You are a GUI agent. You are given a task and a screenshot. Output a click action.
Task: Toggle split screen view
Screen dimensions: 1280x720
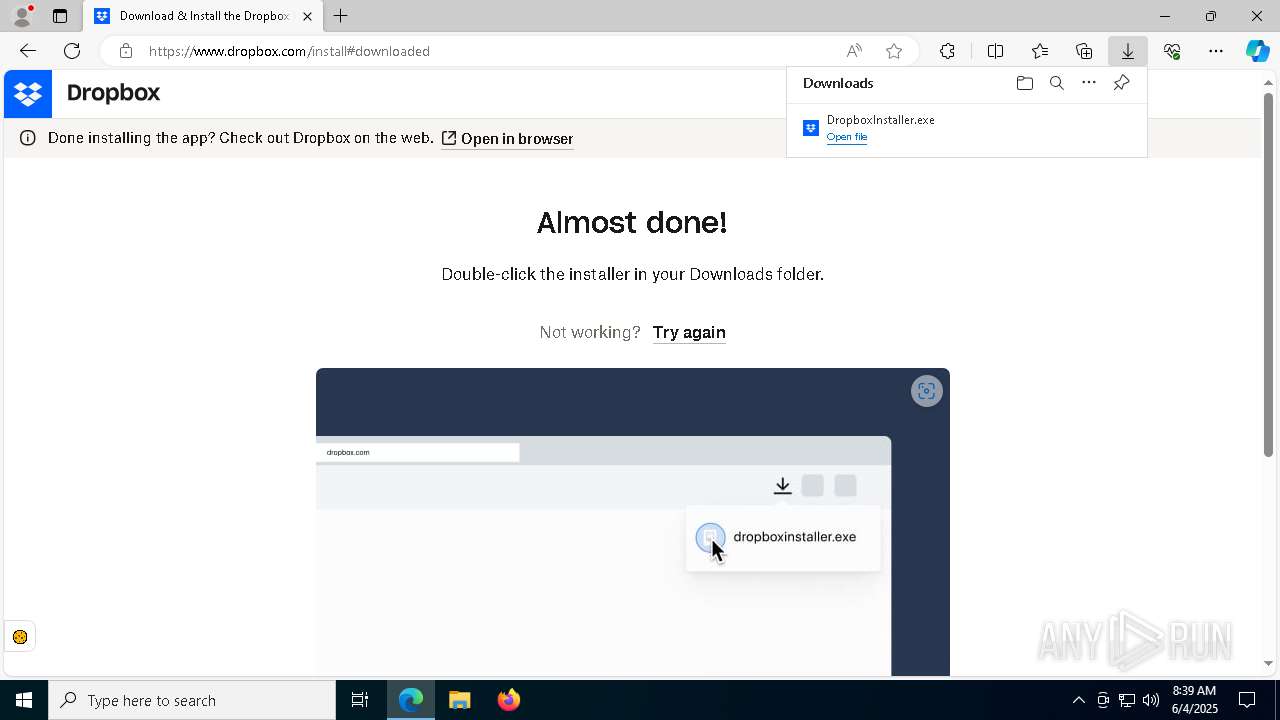click(x=995, y=51)
